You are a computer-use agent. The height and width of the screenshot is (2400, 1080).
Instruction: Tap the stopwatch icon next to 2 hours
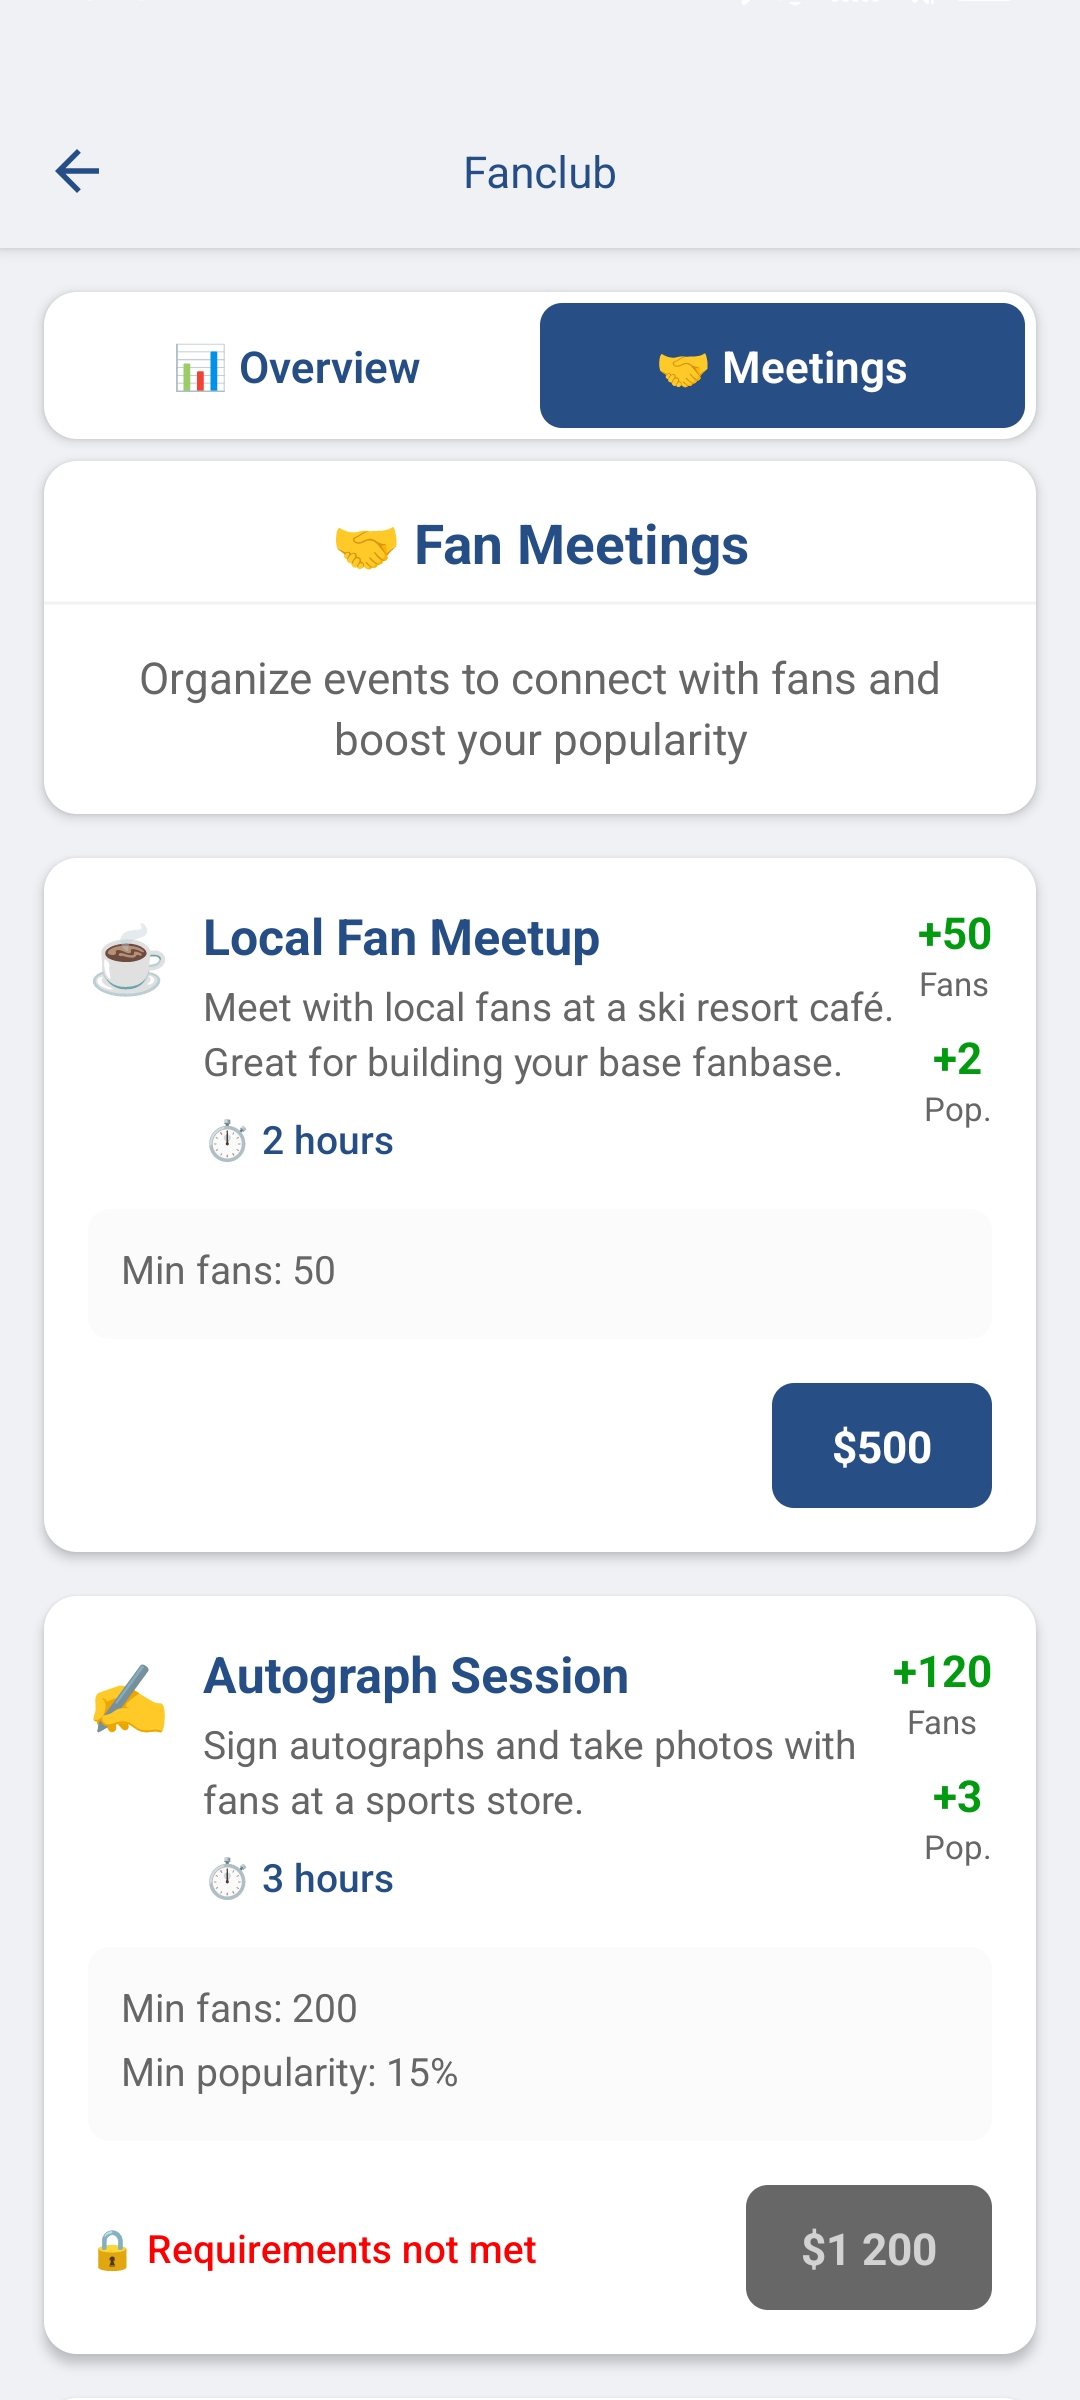pyautogui.click(x=227, y=1141)
